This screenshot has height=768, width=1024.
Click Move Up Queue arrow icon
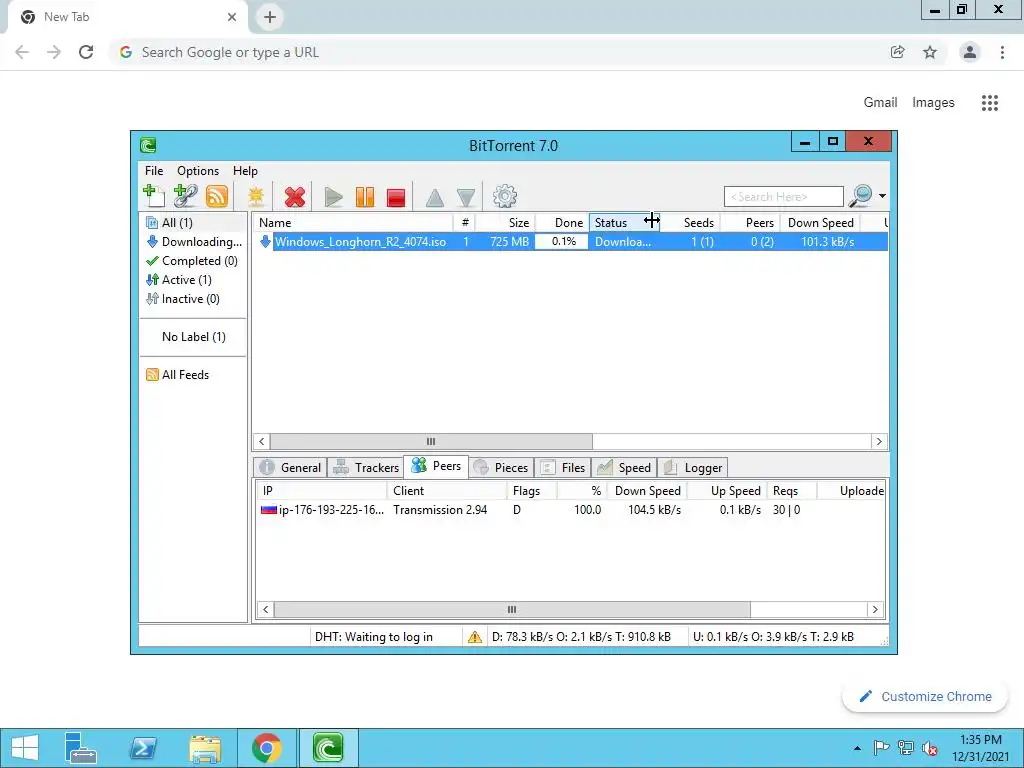434,197
